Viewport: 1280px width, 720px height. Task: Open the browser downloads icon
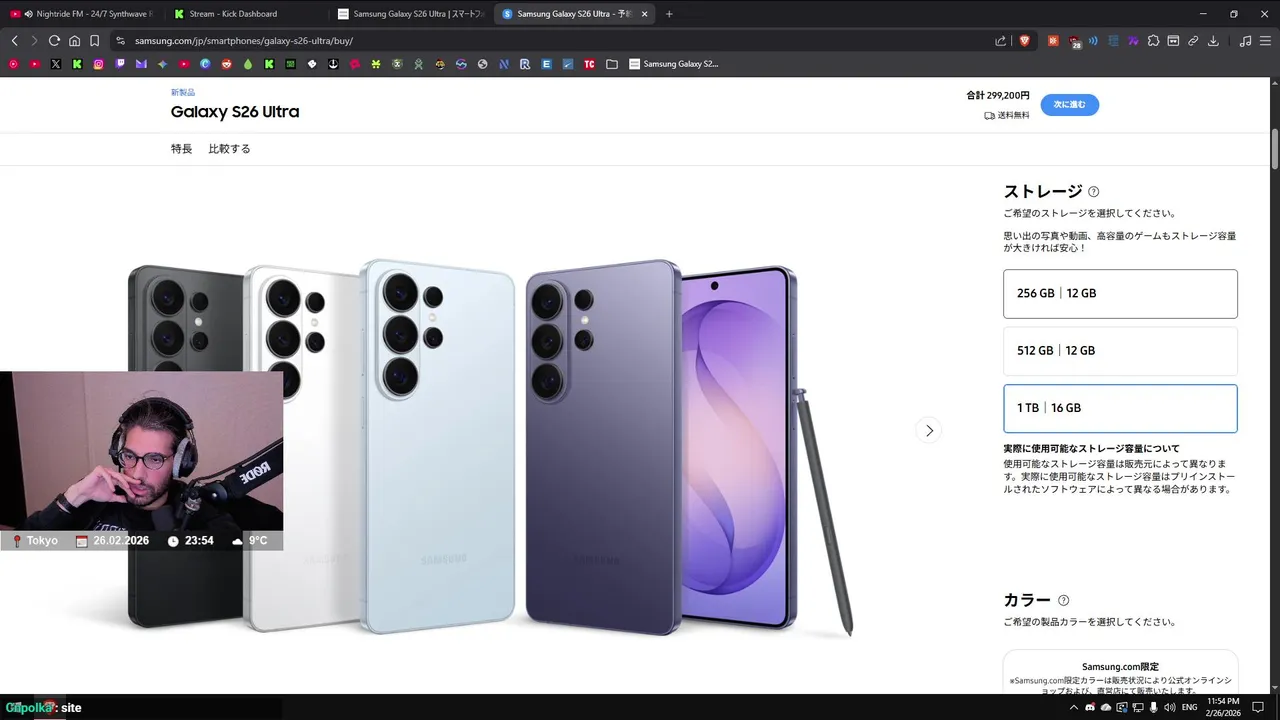coord(1213,41)
